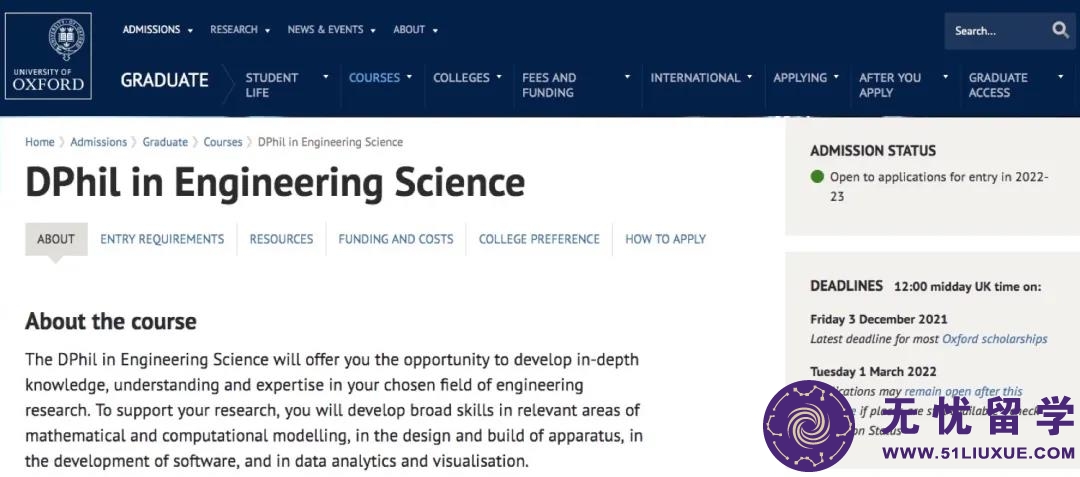
Task: Focus the Search input field
Action: [x=997, y=30]
